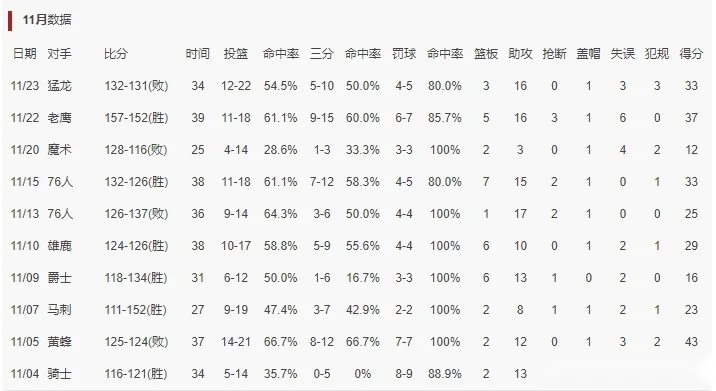Open the 老鹰 opponent entry

click(59, 117)
